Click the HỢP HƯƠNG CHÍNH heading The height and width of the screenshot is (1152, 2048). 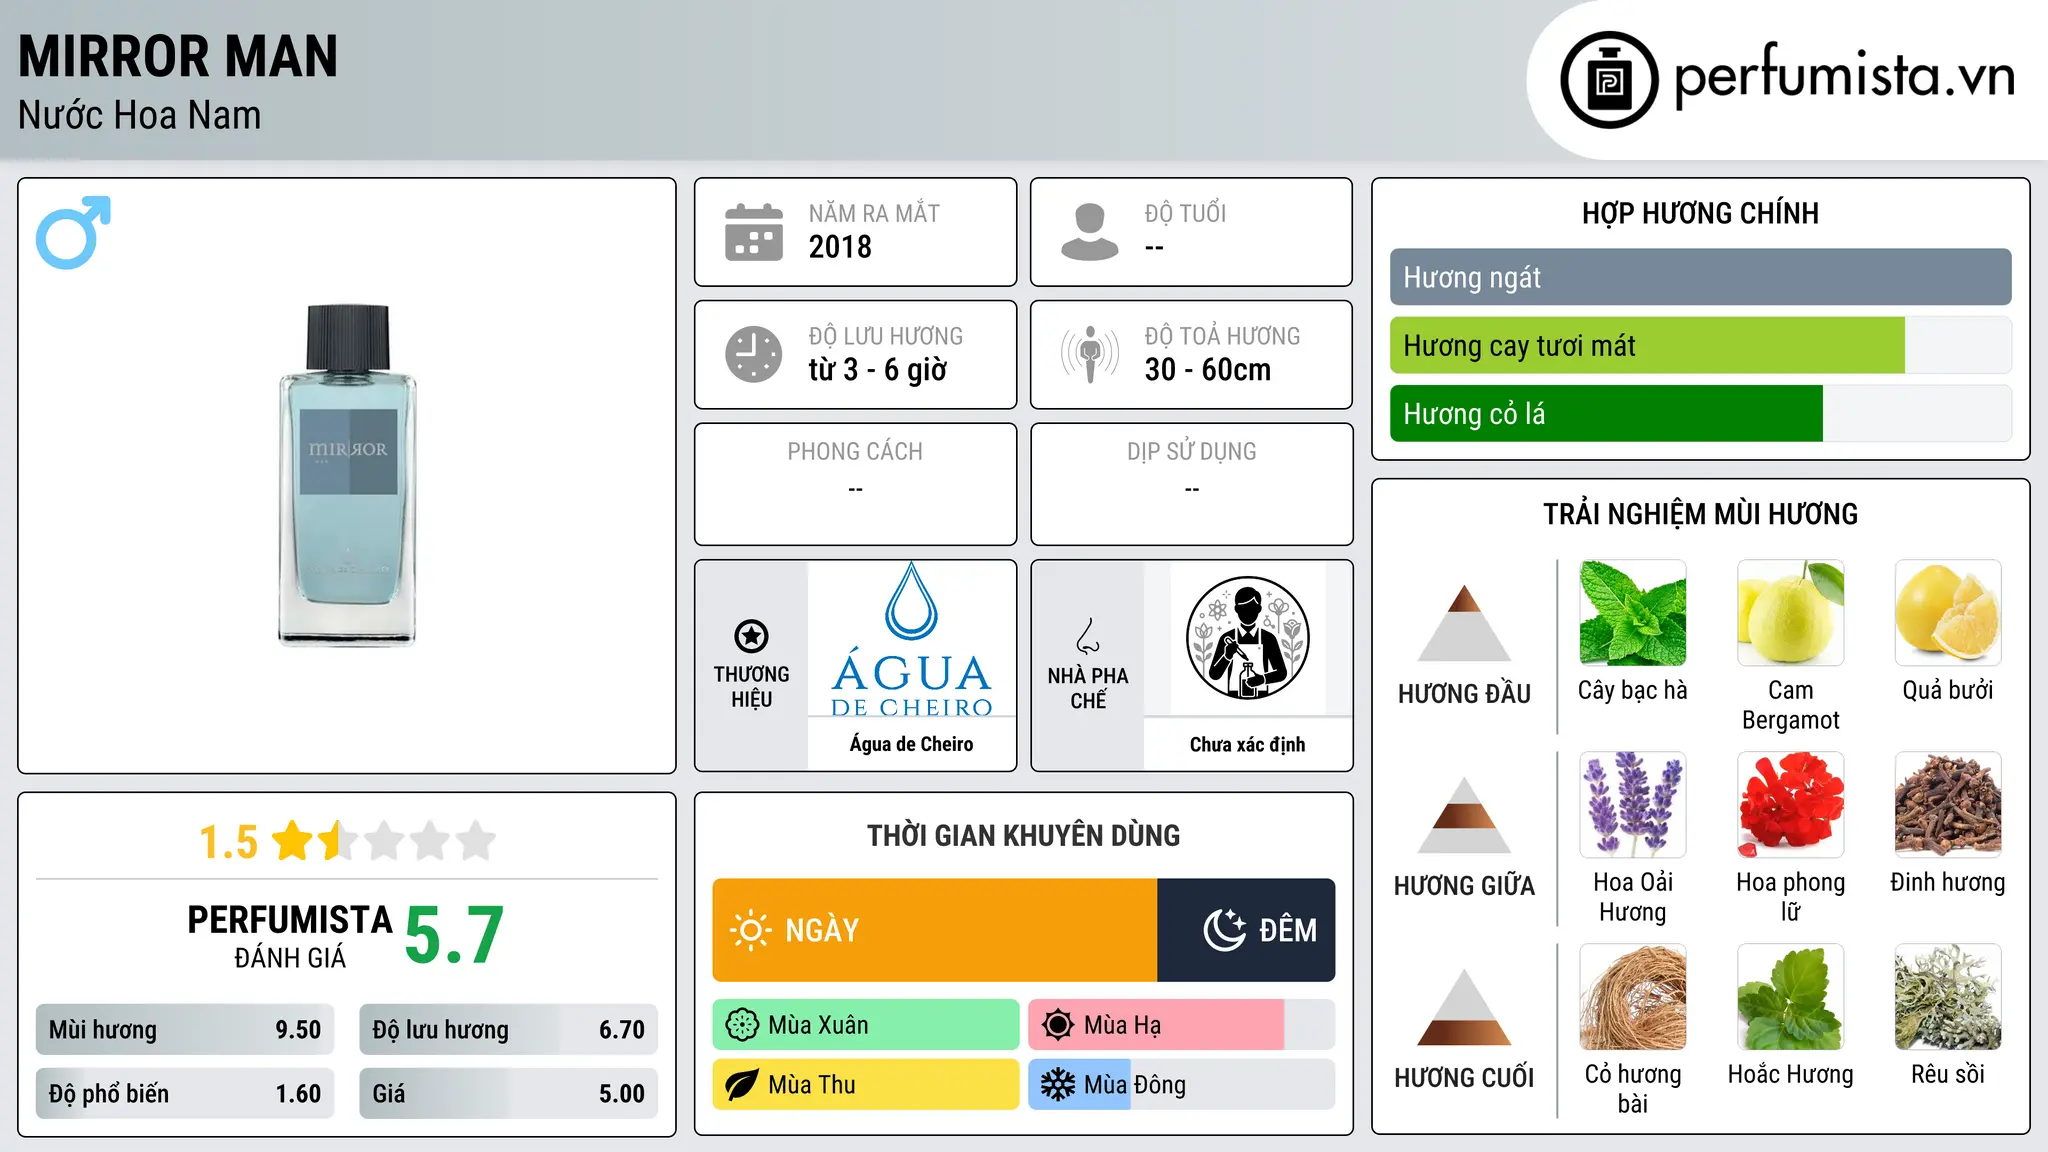[x=1700, y=213]
